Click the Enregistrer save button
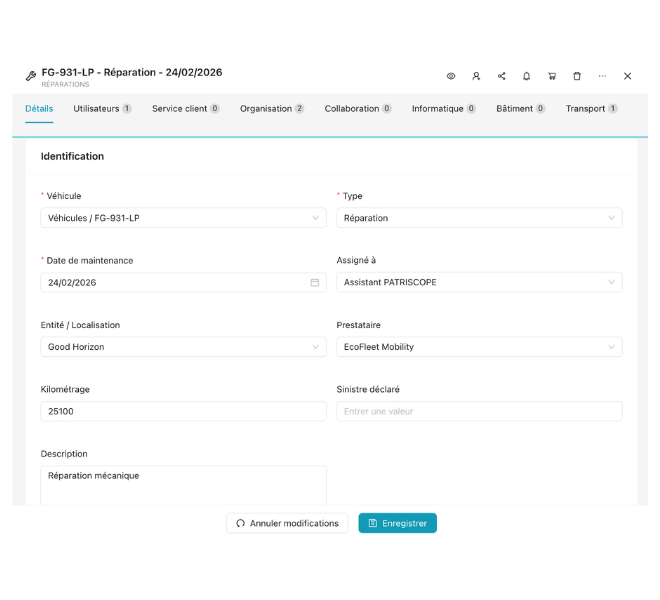Viewport: 660px width, 600px height. 398,523
